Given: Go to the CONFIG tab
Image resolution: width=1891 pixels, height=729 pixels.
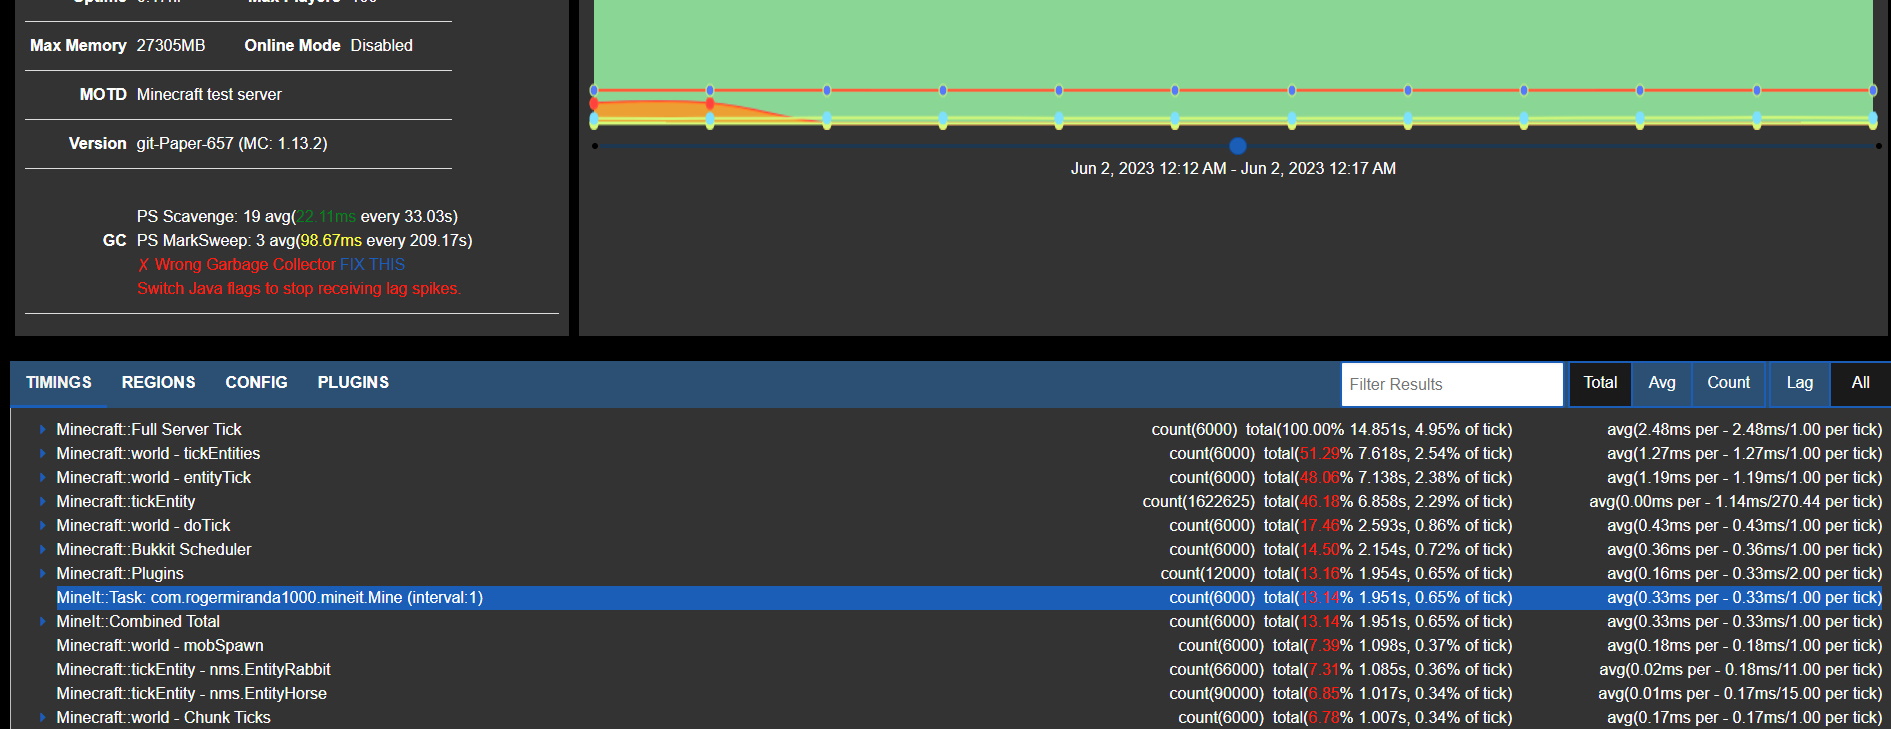Looking at the screenshot, I should pos(256,383).
